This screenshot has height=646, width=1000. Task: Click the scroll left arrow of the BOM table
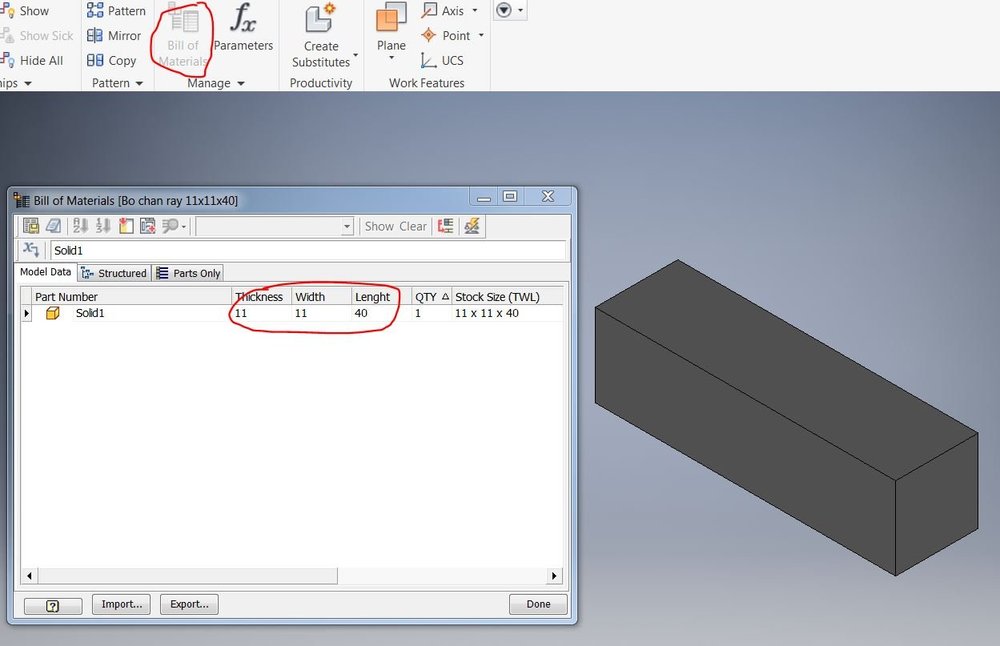point(29,576)
